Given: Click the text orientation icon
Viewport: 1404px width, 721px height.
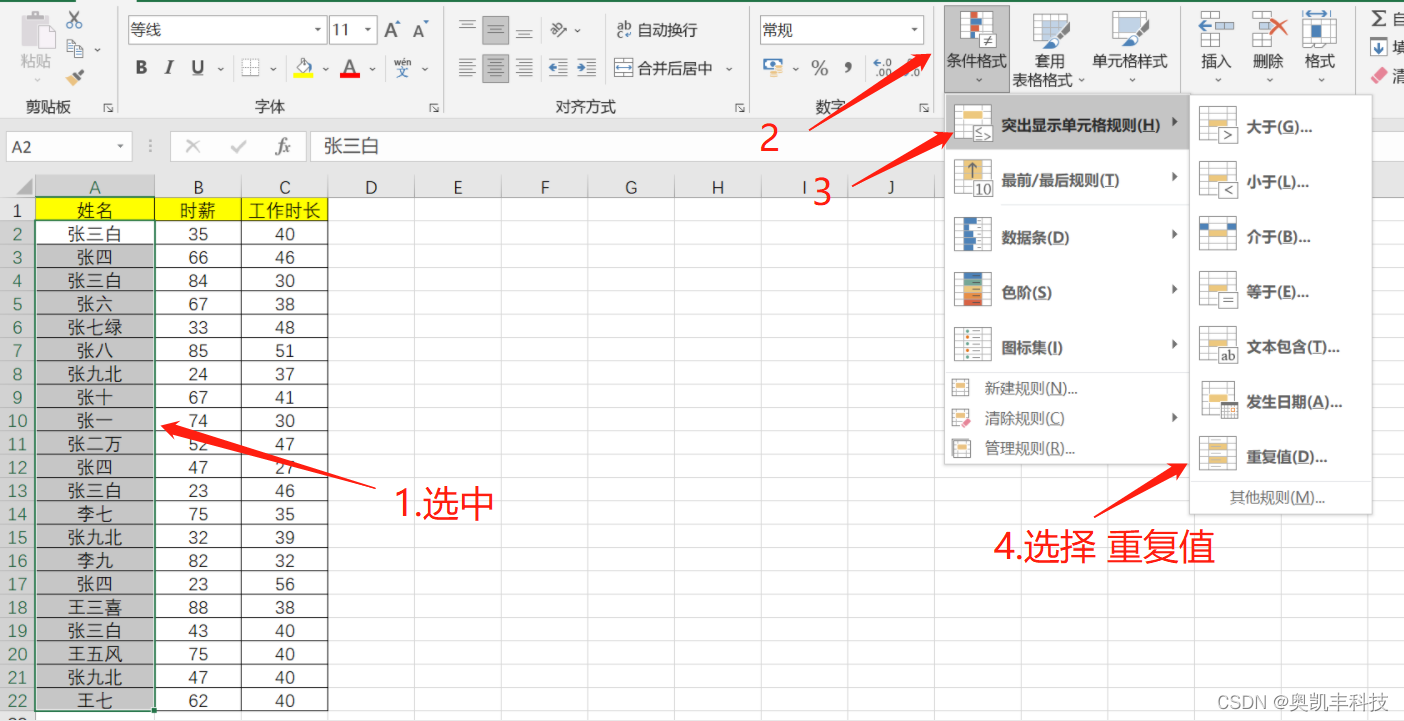Looking at the screenshot, I should click(x=560, y=30).
